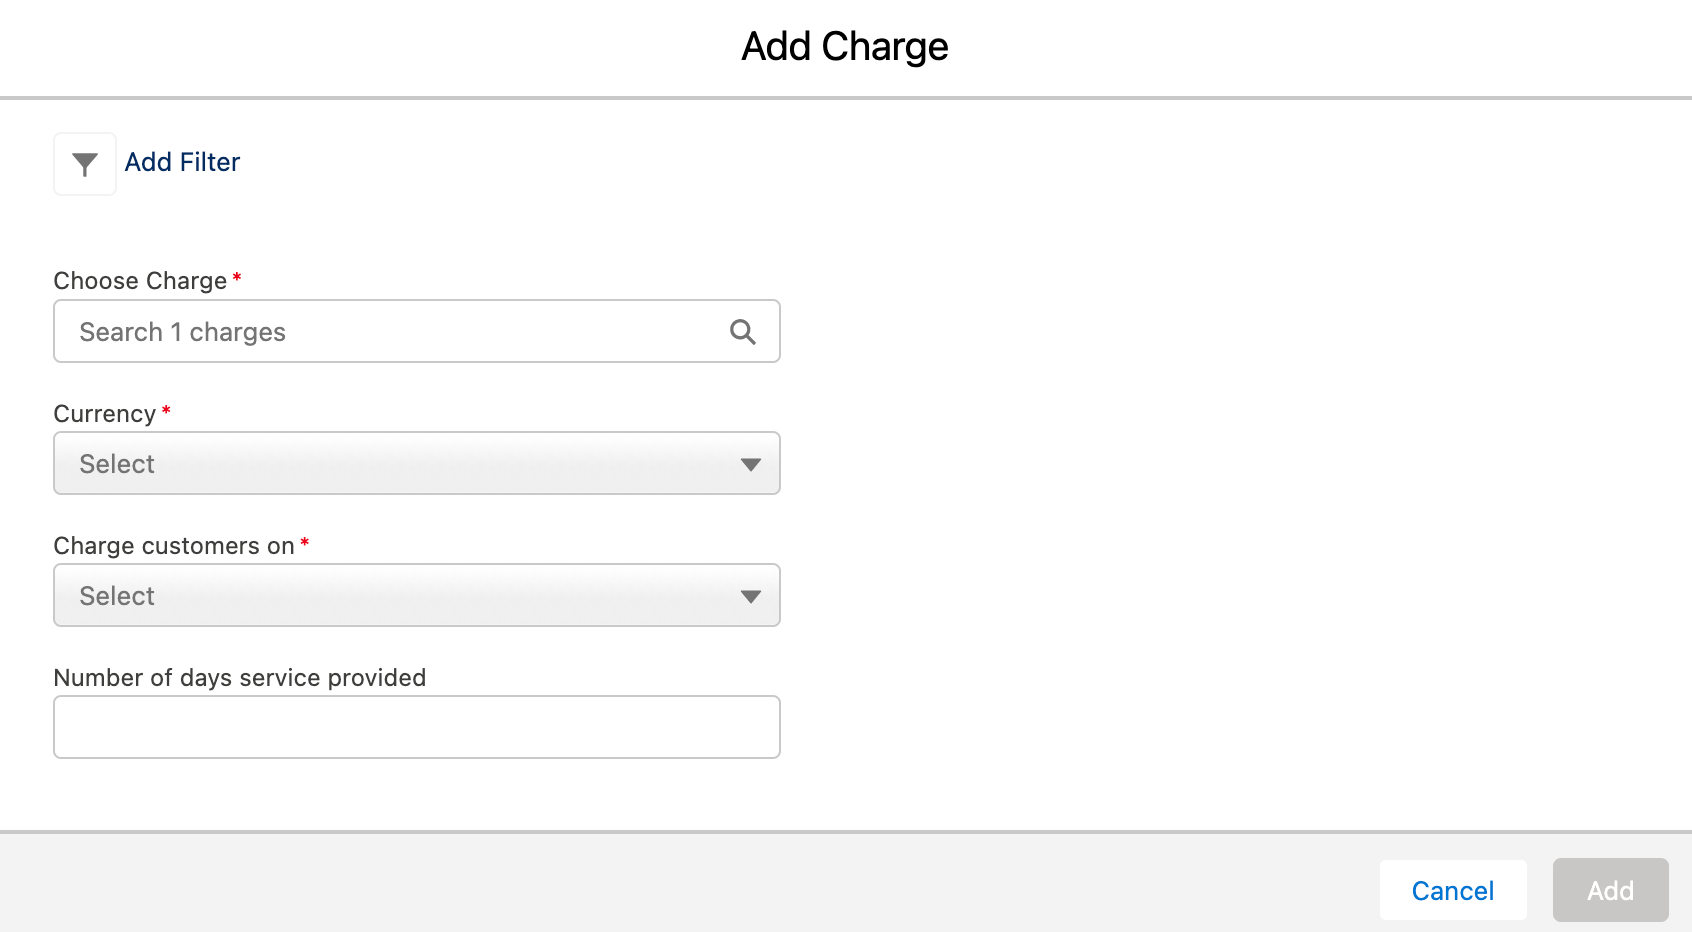Screen dimensions: 1692x932
Task: Click the magnifier icon in Choose Charge
Action: click(742, 332)
